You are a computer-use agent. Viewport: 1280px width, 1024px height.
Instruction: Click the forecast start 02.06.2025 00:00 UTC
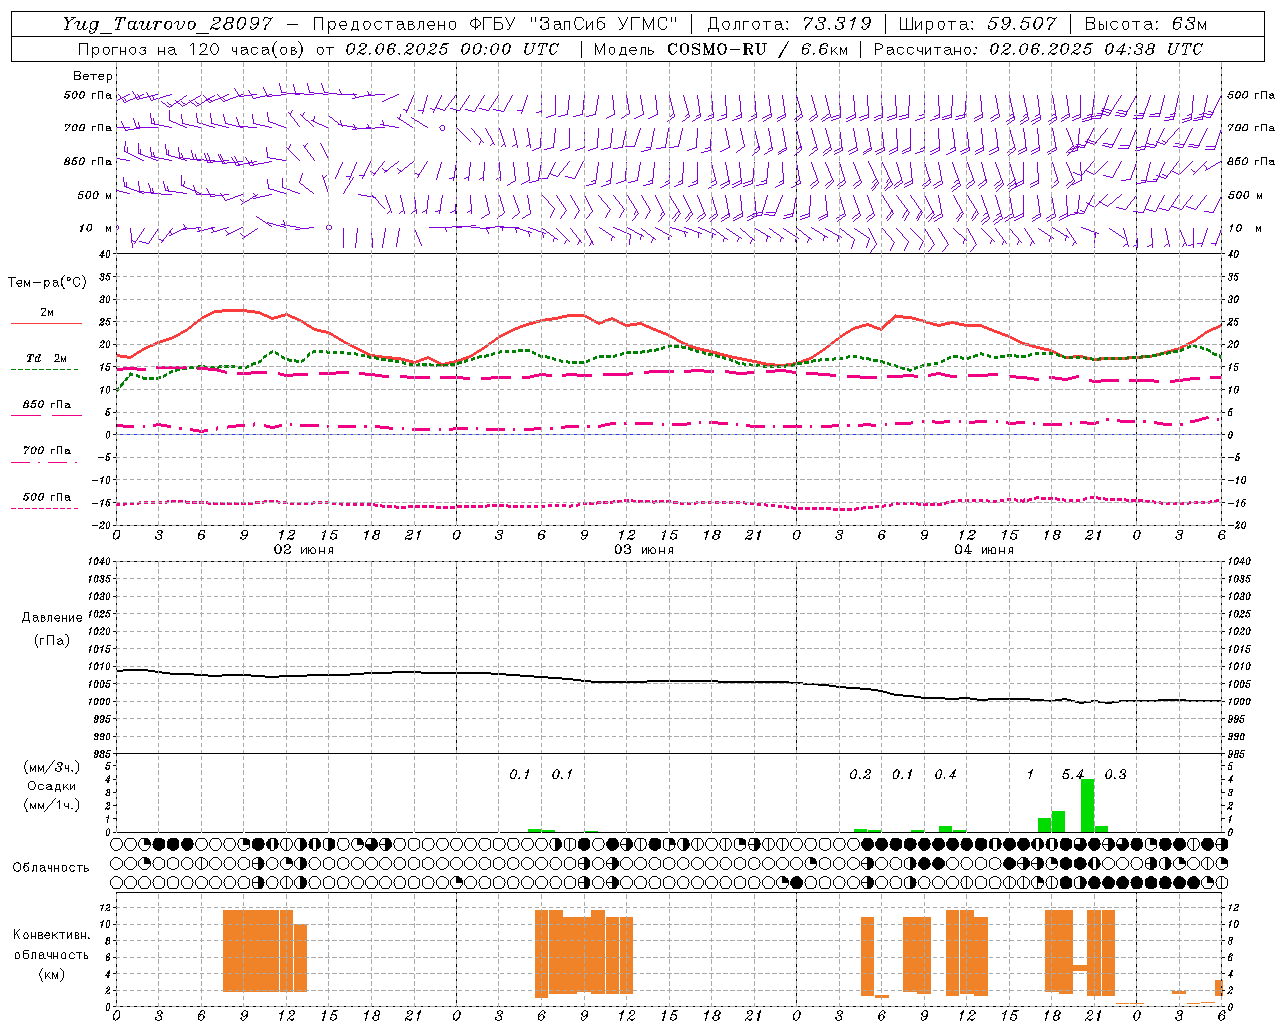click(x=452, y=49)
